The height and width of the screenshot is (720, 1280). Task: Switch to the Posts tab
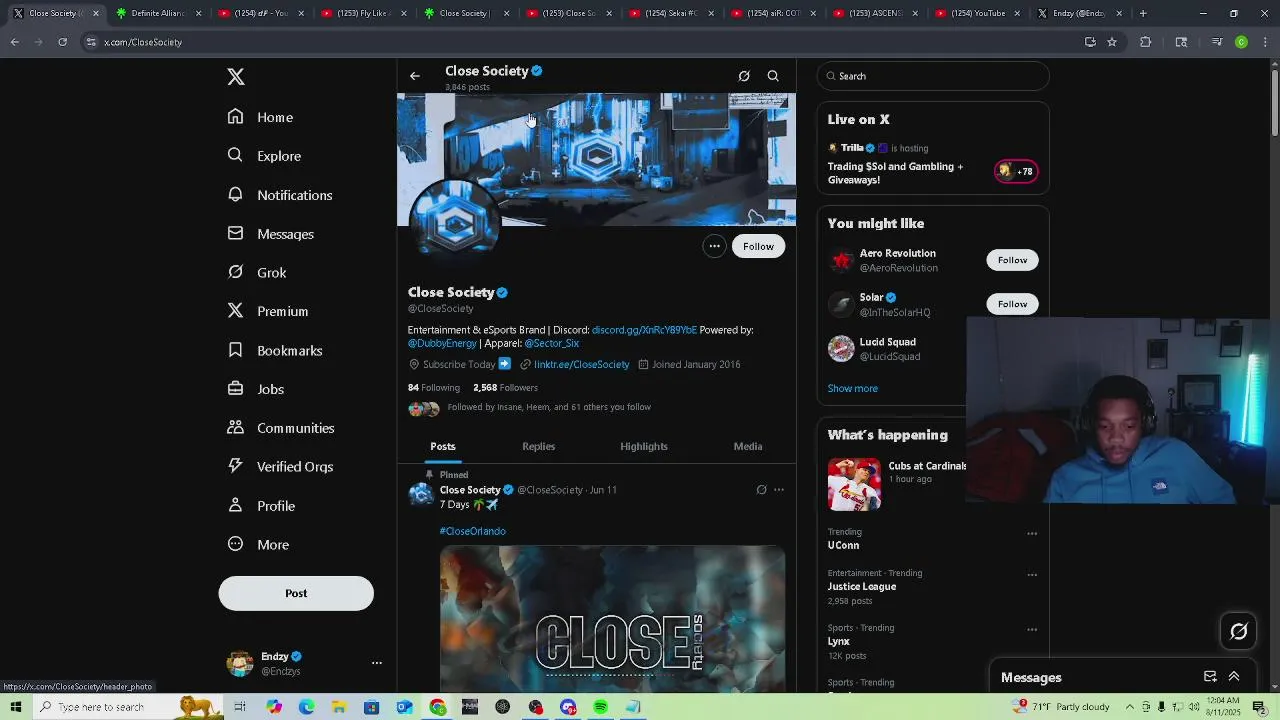point(443,447)
